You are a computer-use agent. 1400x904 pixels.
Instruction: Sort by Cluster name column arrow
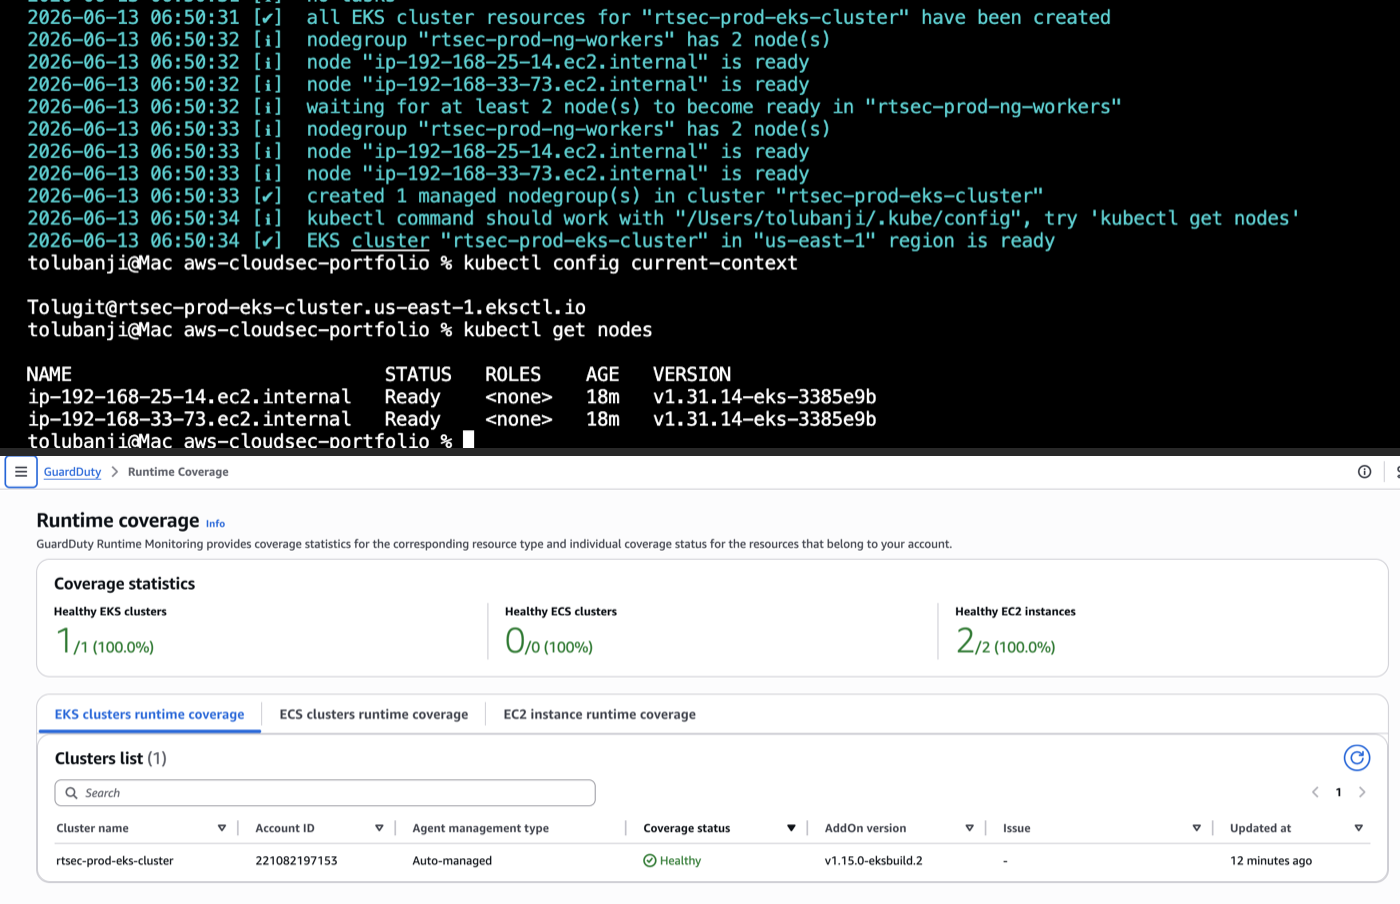pos(222,828)
